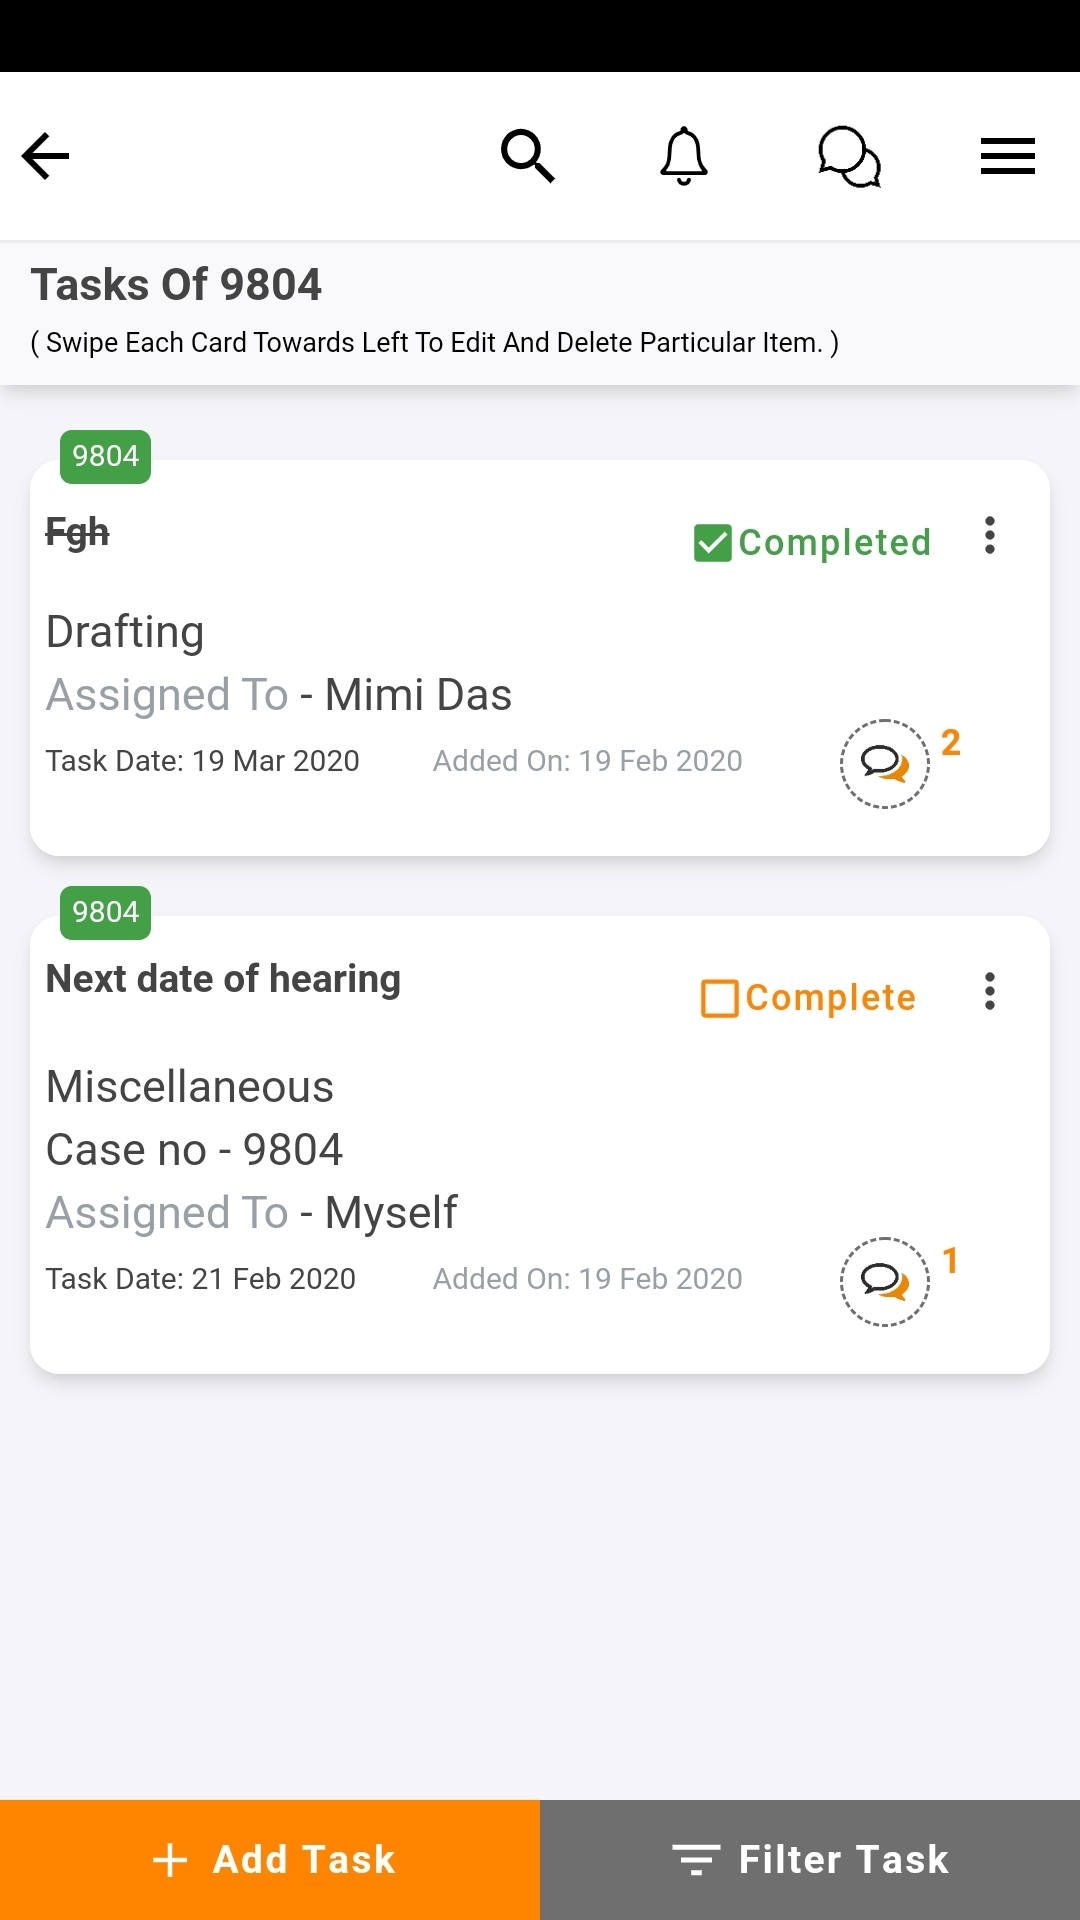1080x1920 pixels.
Task: Open three-dot options for Fgh task
Action: pos(990,536)
